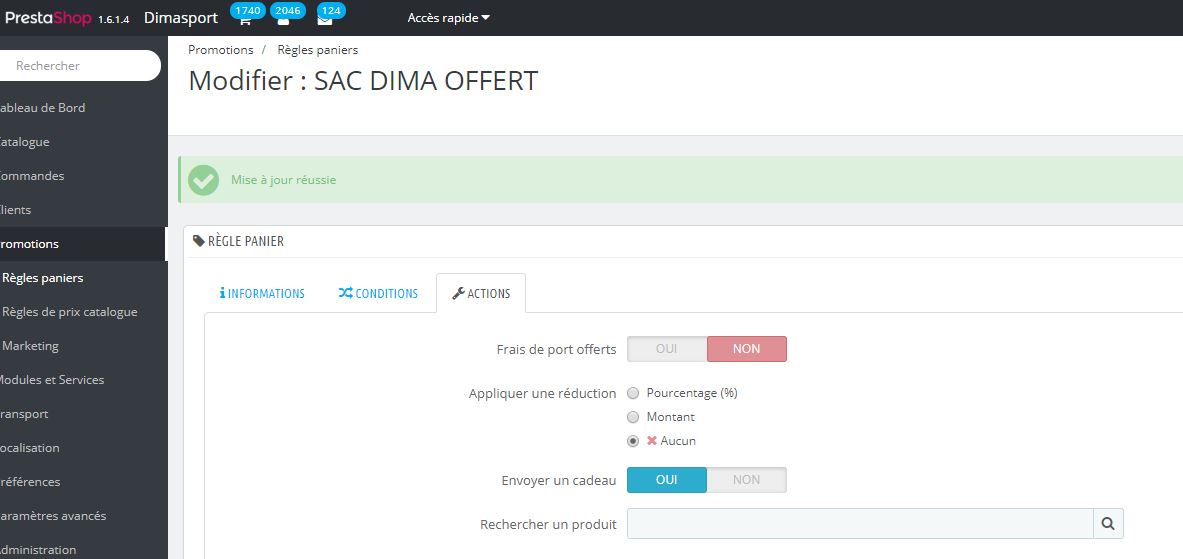Open the Promotions sidebar menu
This screenshot has width=1183, height=559.
(x=83, y=244)
